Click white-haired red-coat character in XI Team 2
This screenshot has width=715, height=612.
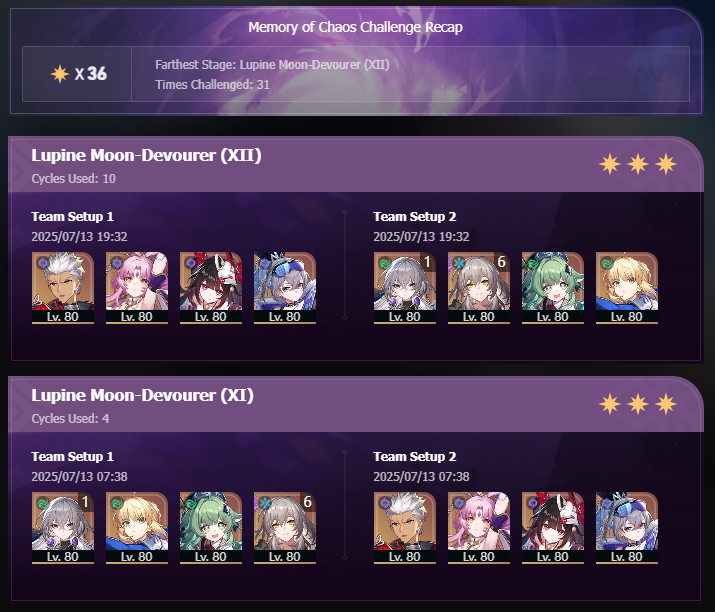[x=405, y=528]
